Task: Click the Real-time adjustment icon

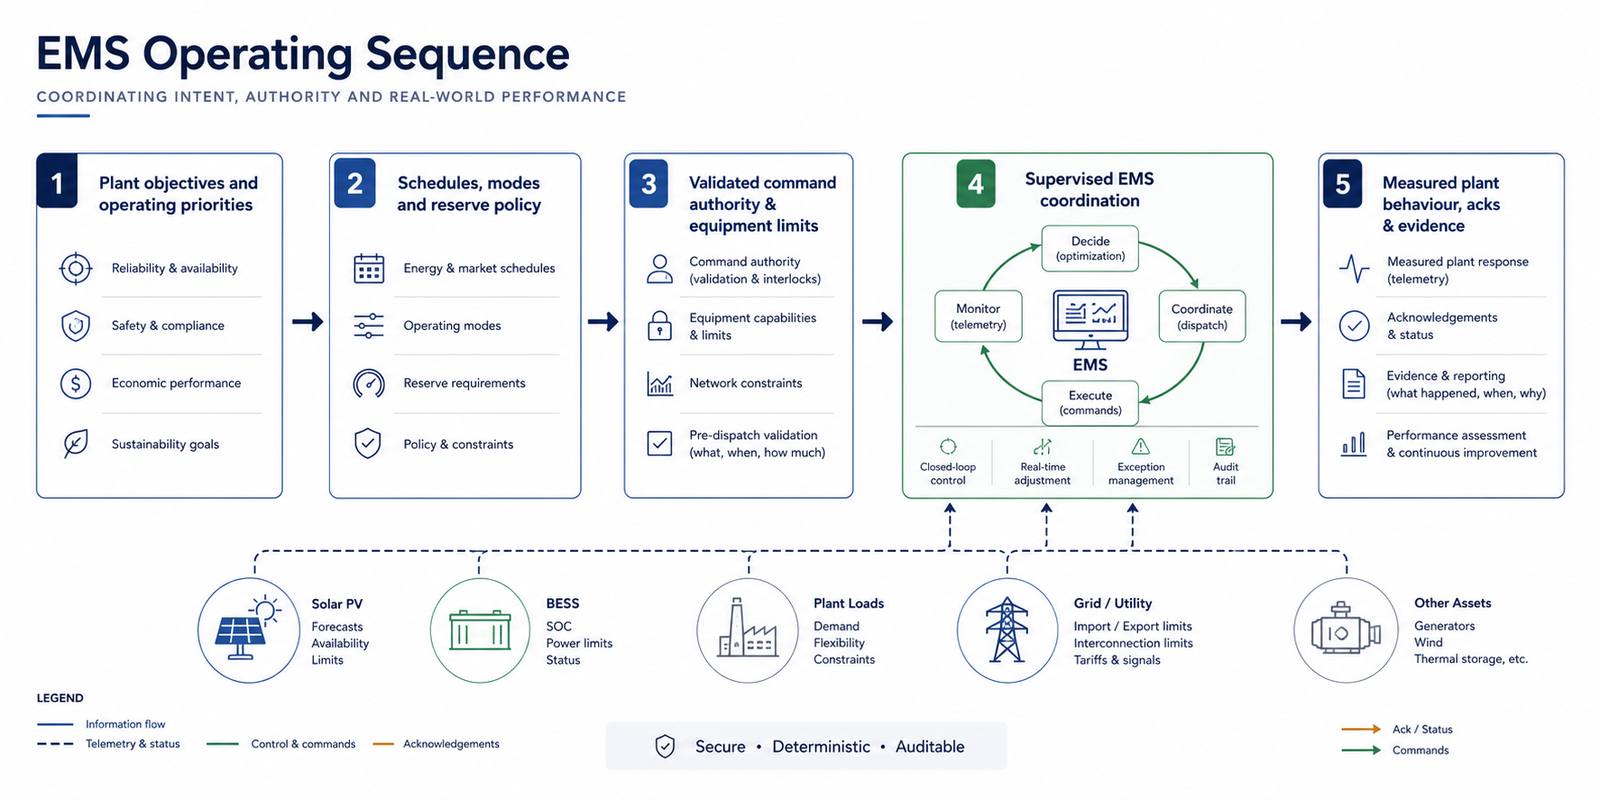Action: (1043, 446)
